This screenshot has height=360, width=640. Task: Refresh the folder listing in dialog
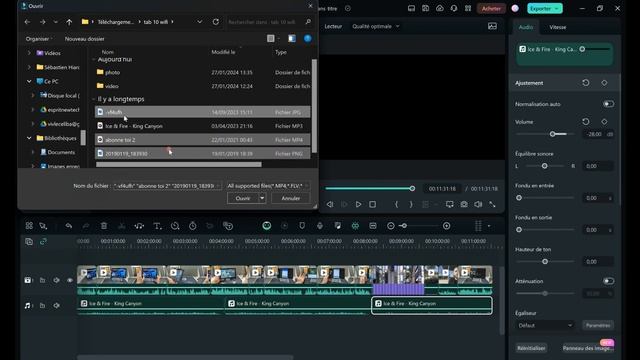point(216,22)
